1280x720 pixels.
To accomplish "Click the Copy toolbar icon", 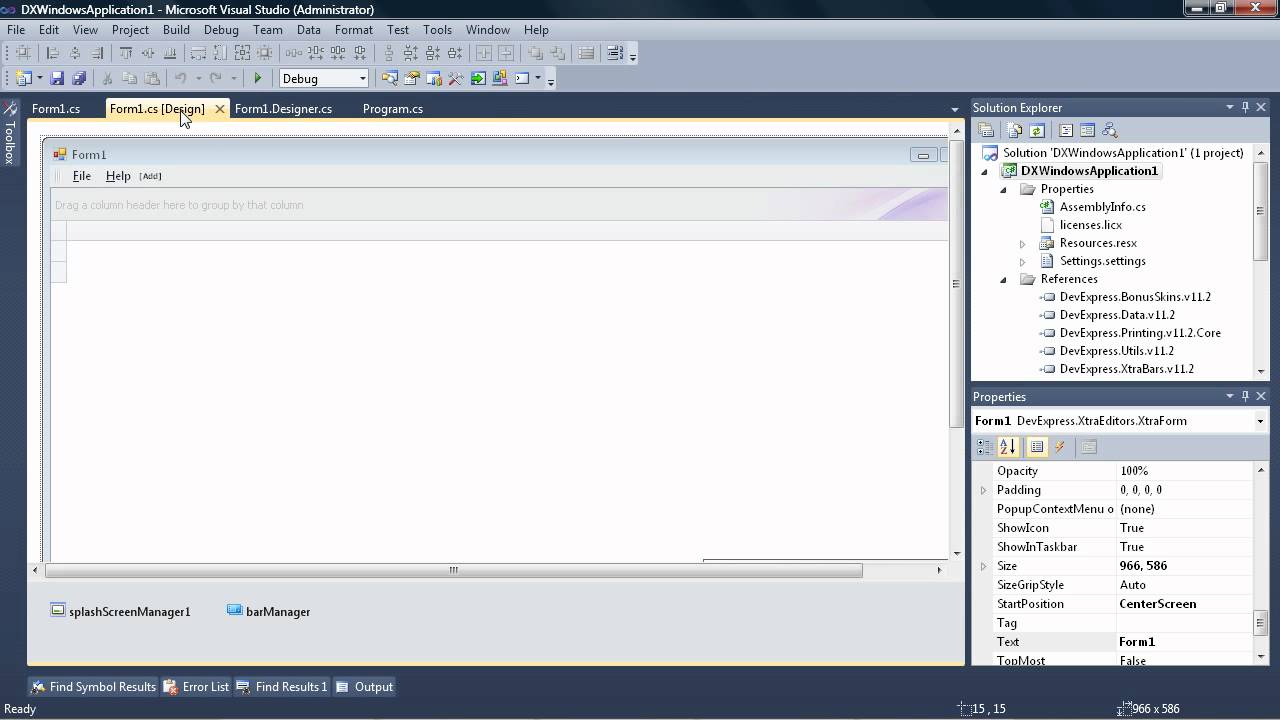I will [129, 78].
